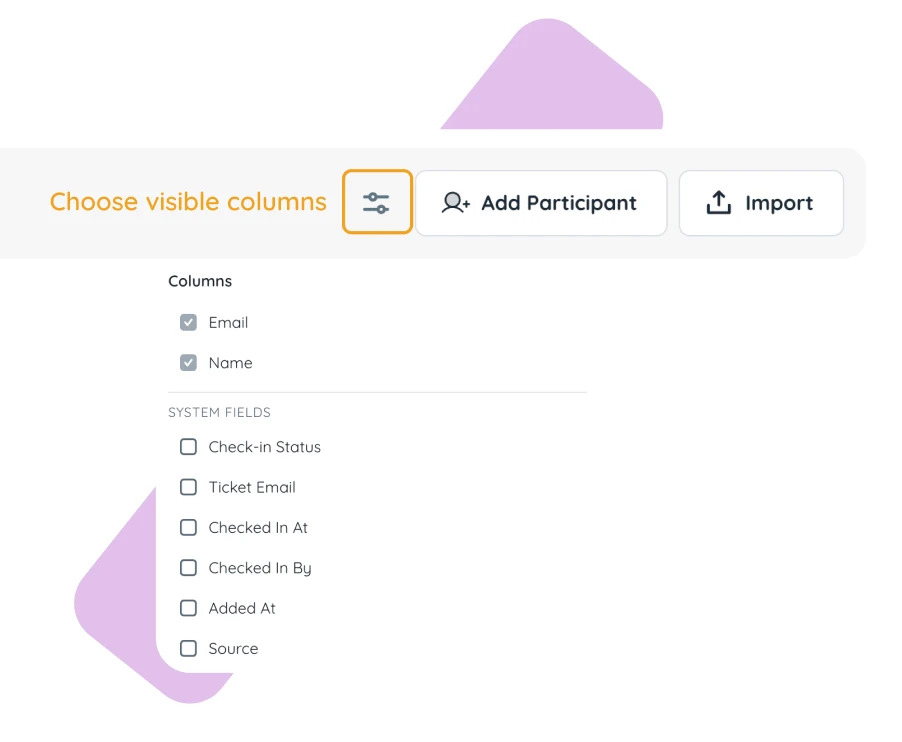The height and width of the screenshot is (742, 902).
Task: Click the Add Participant button text
Action: [559, 203]
